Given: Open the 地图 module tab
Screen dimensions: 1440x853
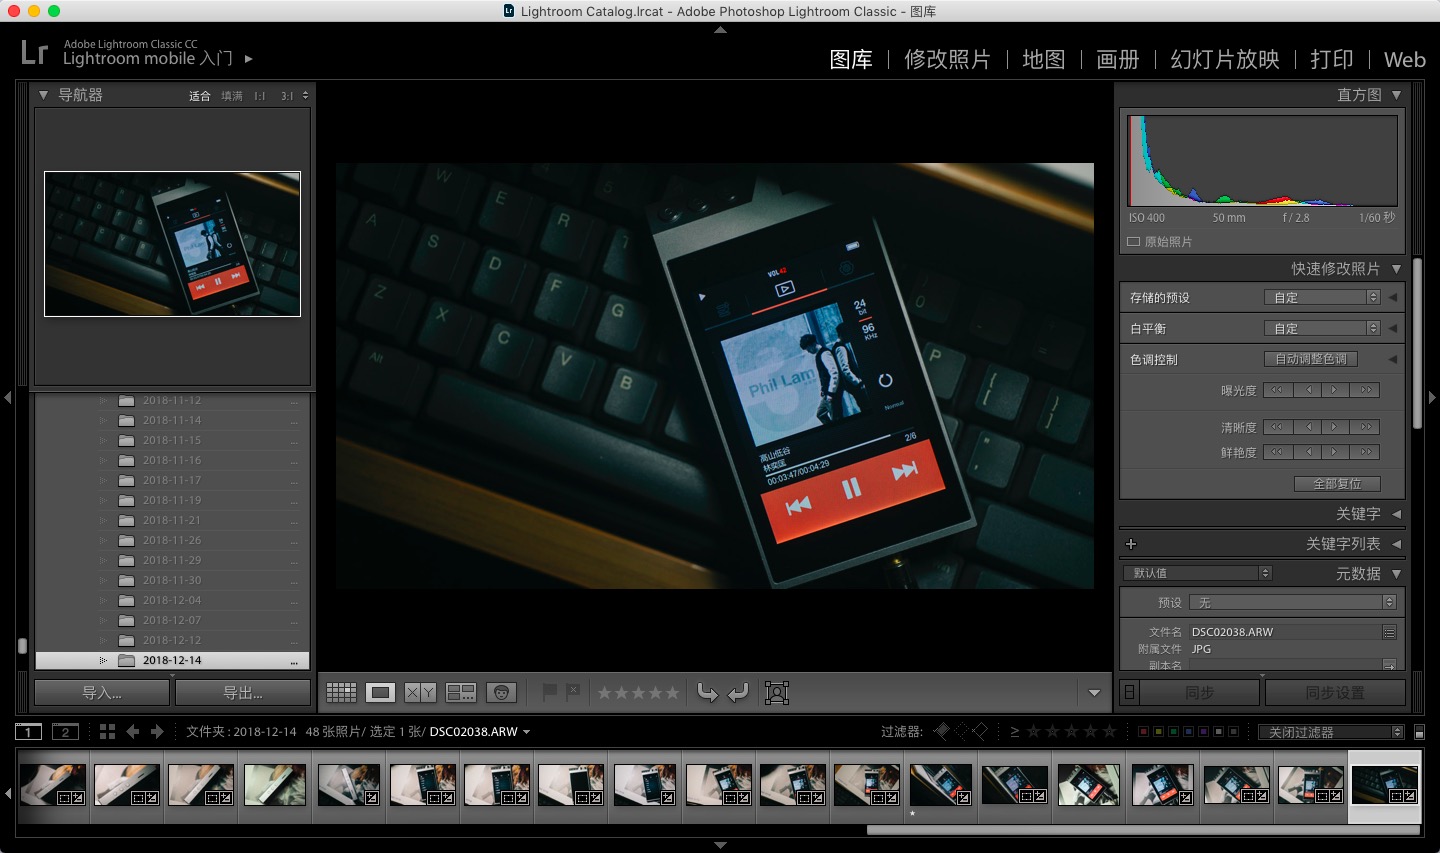Looking at the screenshot, I should point(1043,60).
